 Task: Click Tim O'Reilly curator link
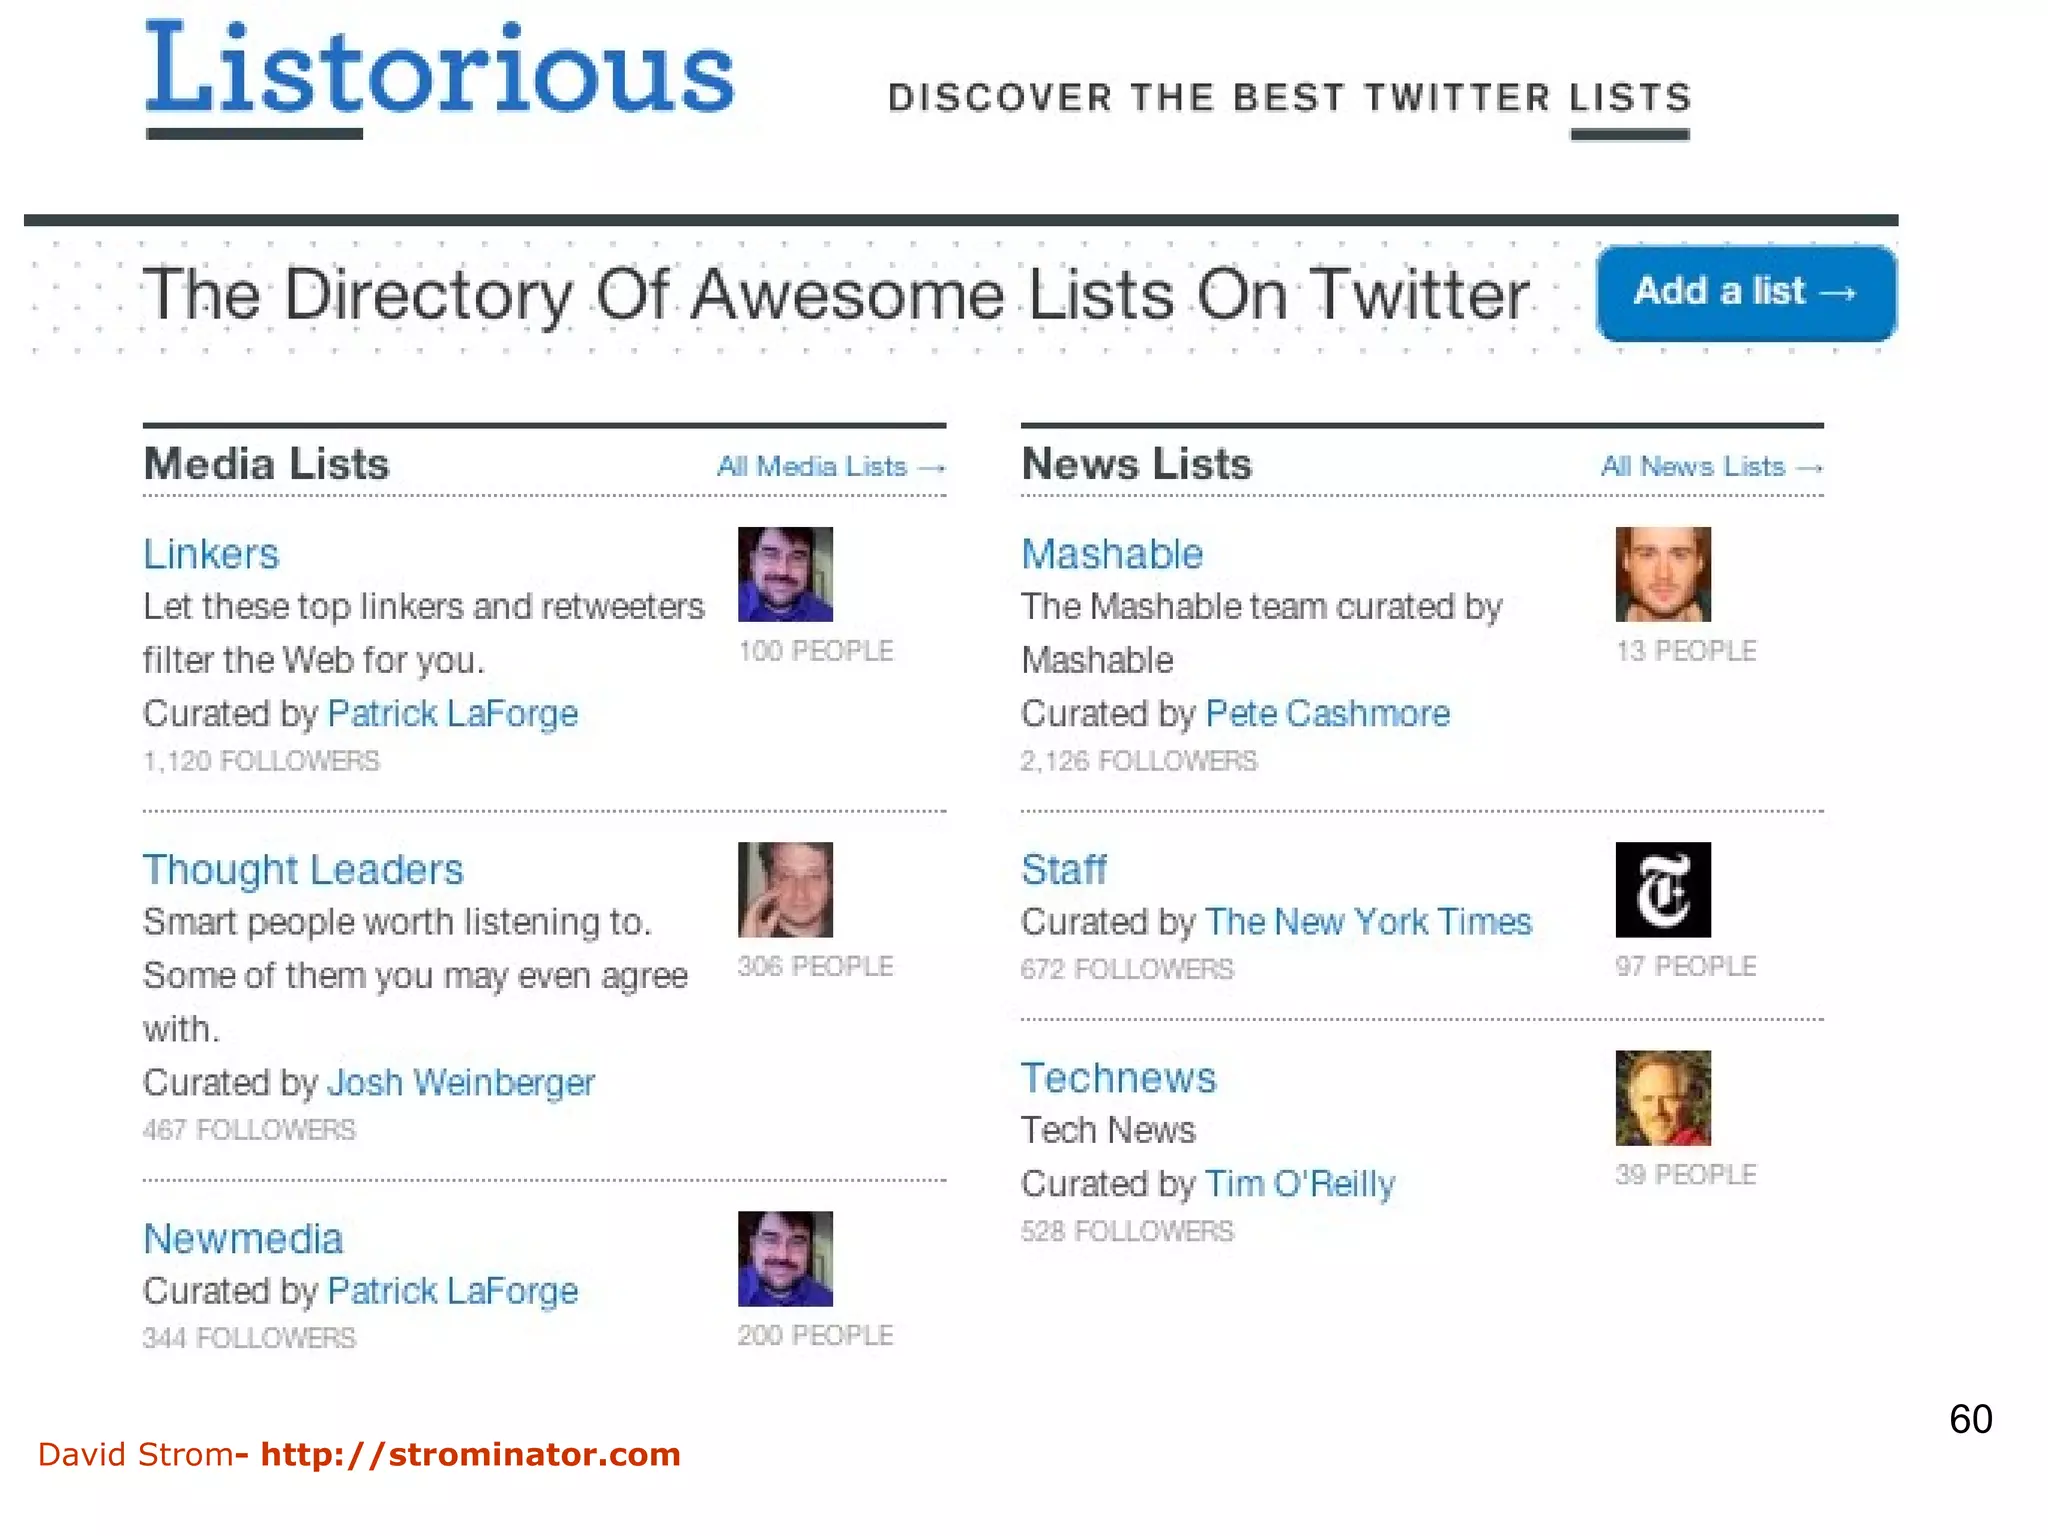pyautogui.click(x=1299, y=1183)
